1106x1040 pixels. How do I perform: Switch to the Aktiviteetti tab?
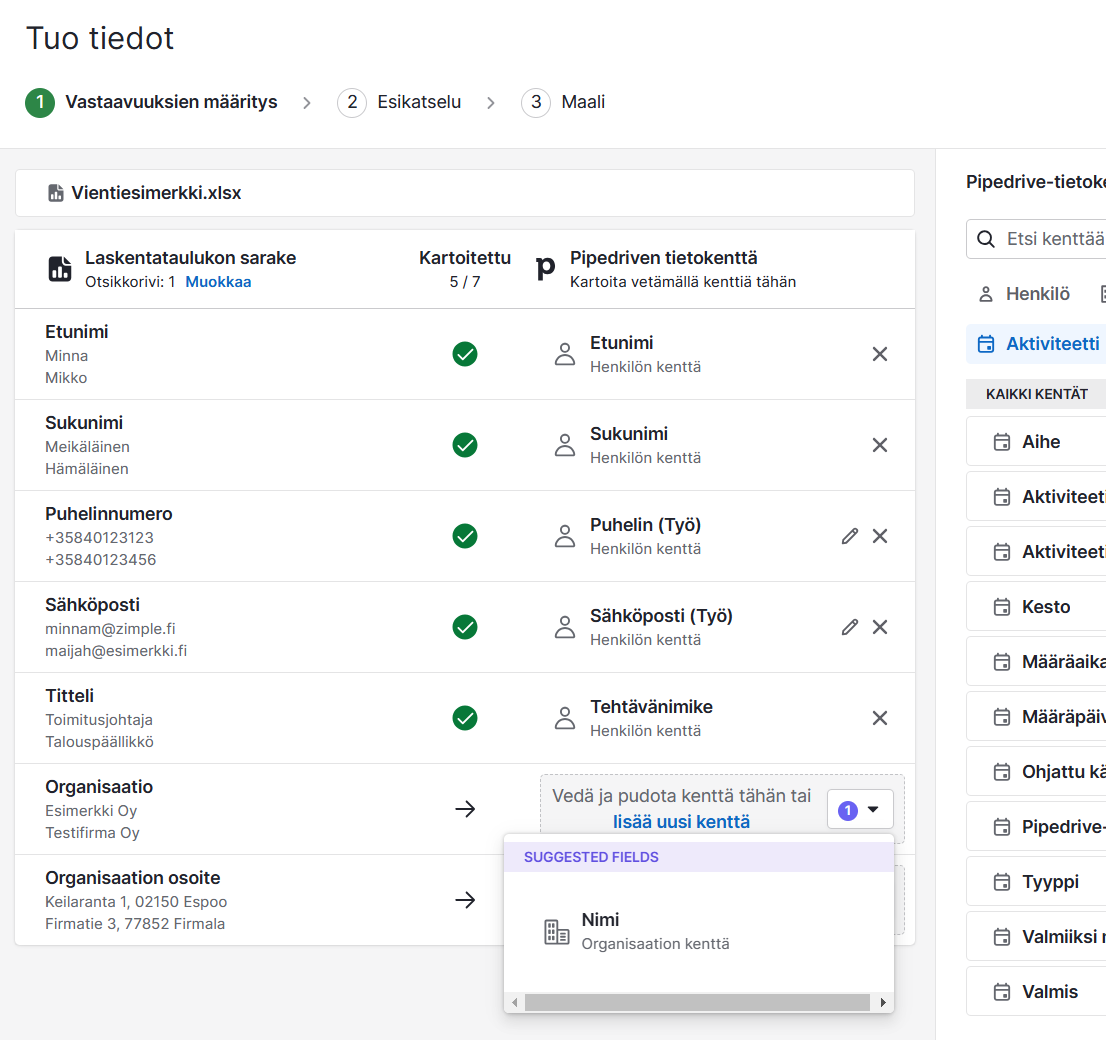(x=1038, y=344)
